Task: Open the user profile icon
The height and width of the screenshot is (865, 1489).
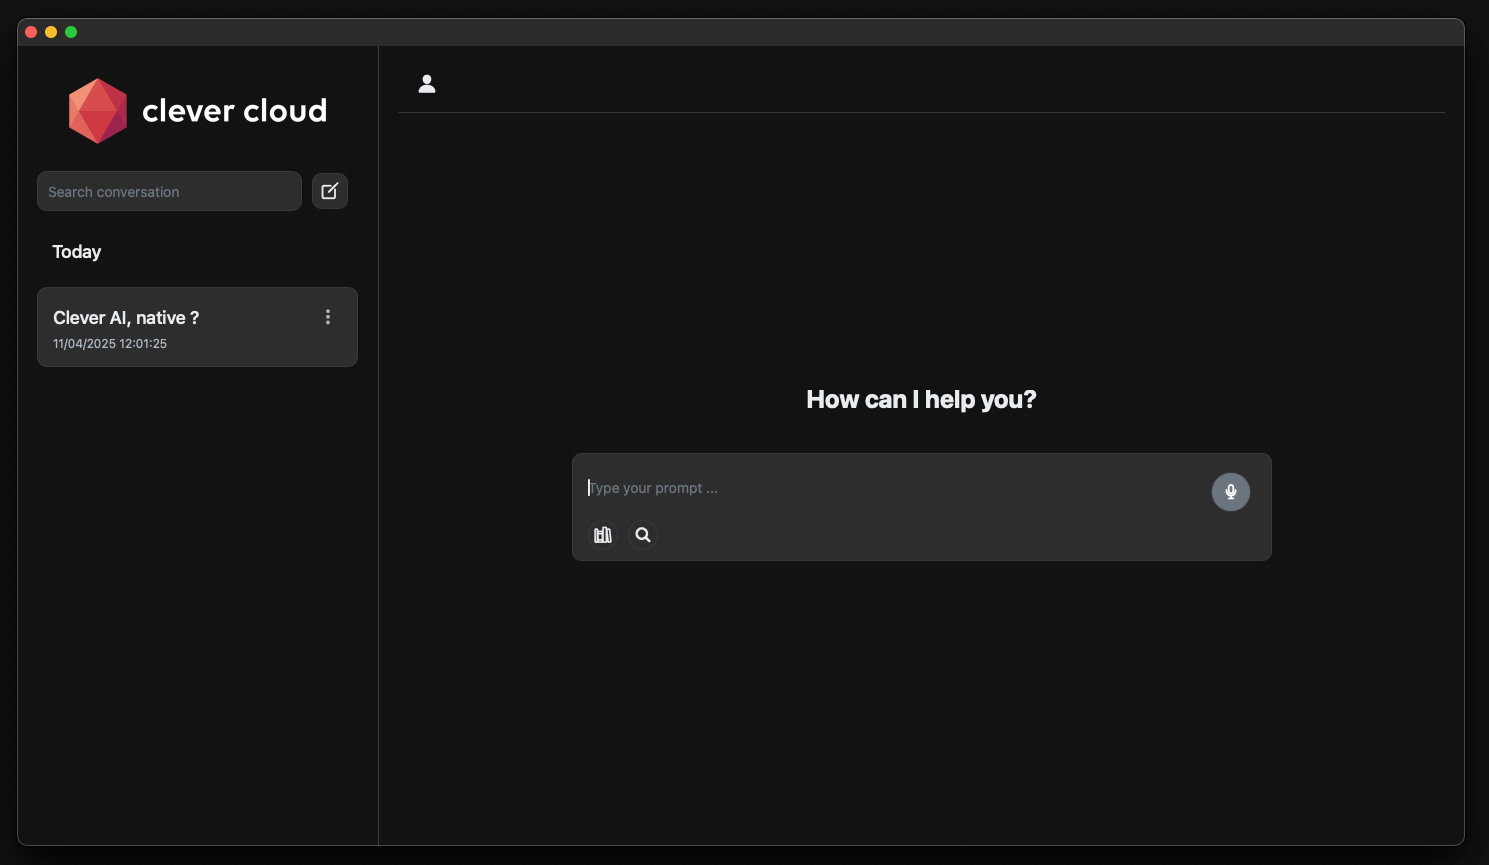Action: 427,84
